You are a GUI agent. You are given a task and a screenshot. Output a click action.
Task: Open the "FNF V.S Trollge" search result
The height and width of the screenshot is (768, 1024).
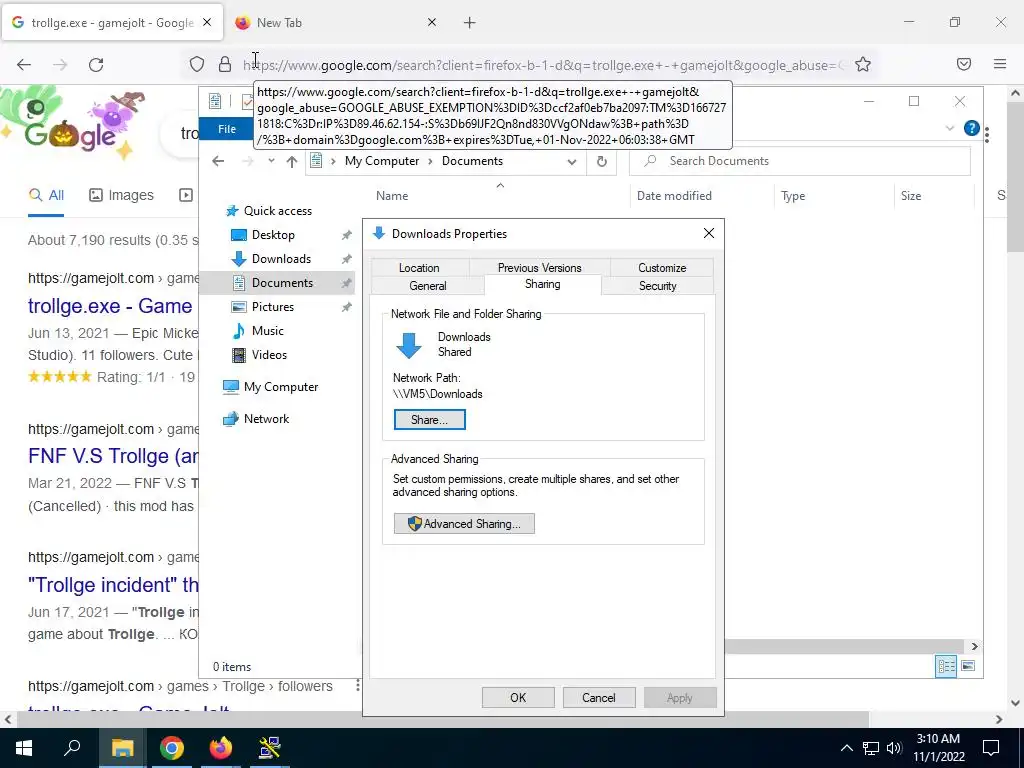[112, 456]
